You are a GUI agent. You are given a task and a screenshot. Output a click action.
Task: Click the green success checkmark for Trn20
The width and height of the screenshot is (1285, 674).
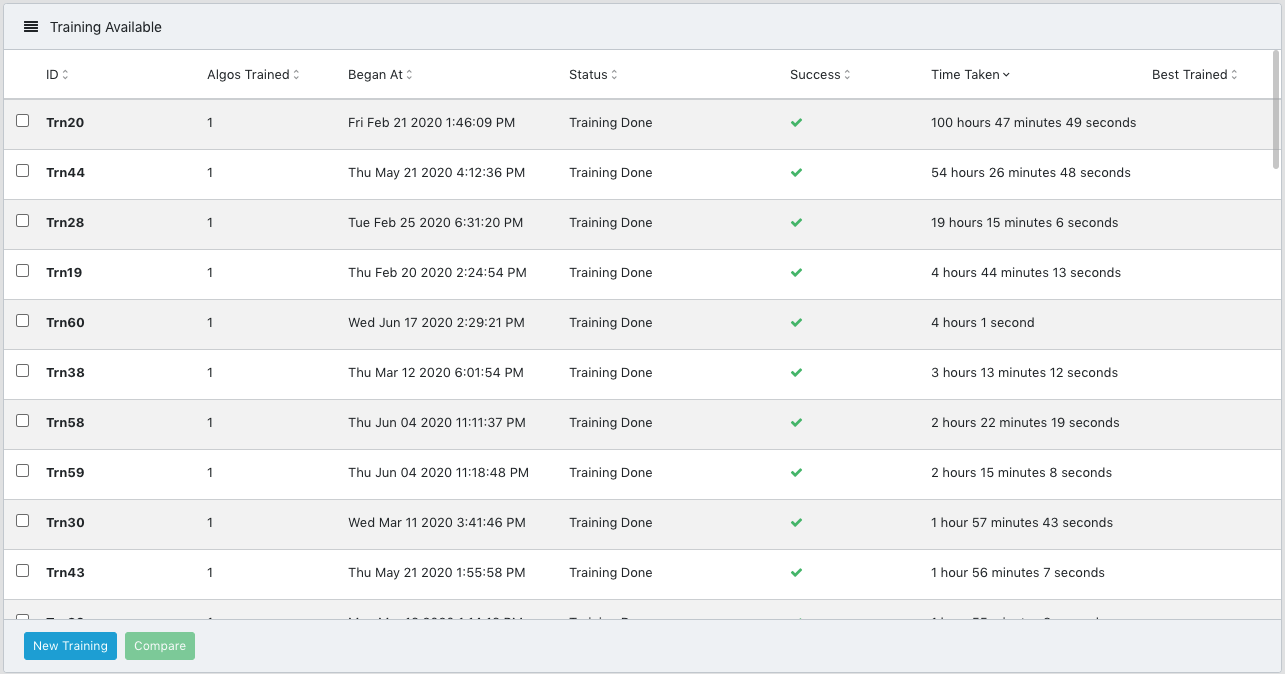click(x=796, y=123)
